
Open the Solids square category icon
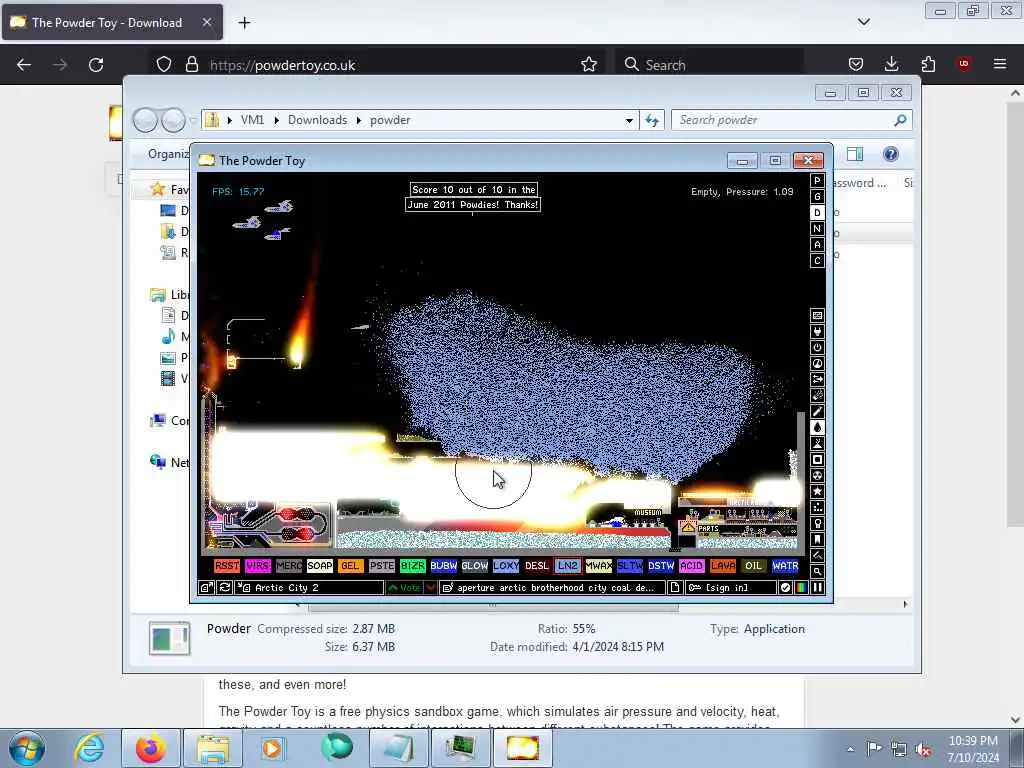click(817, 460)
